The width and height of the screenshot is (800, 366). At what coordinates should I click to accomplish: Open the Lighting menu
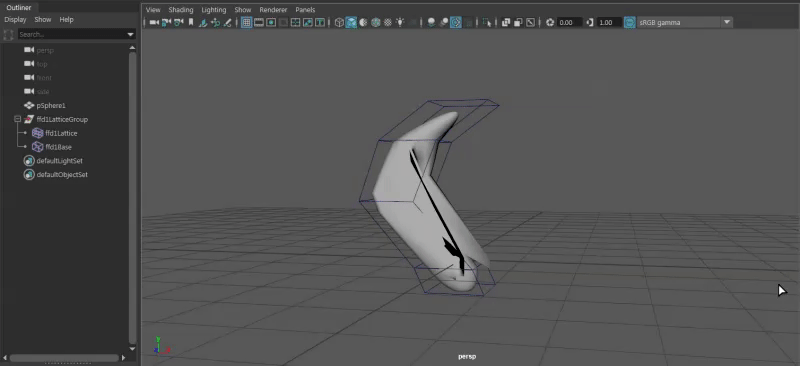(x=213, y=10)
